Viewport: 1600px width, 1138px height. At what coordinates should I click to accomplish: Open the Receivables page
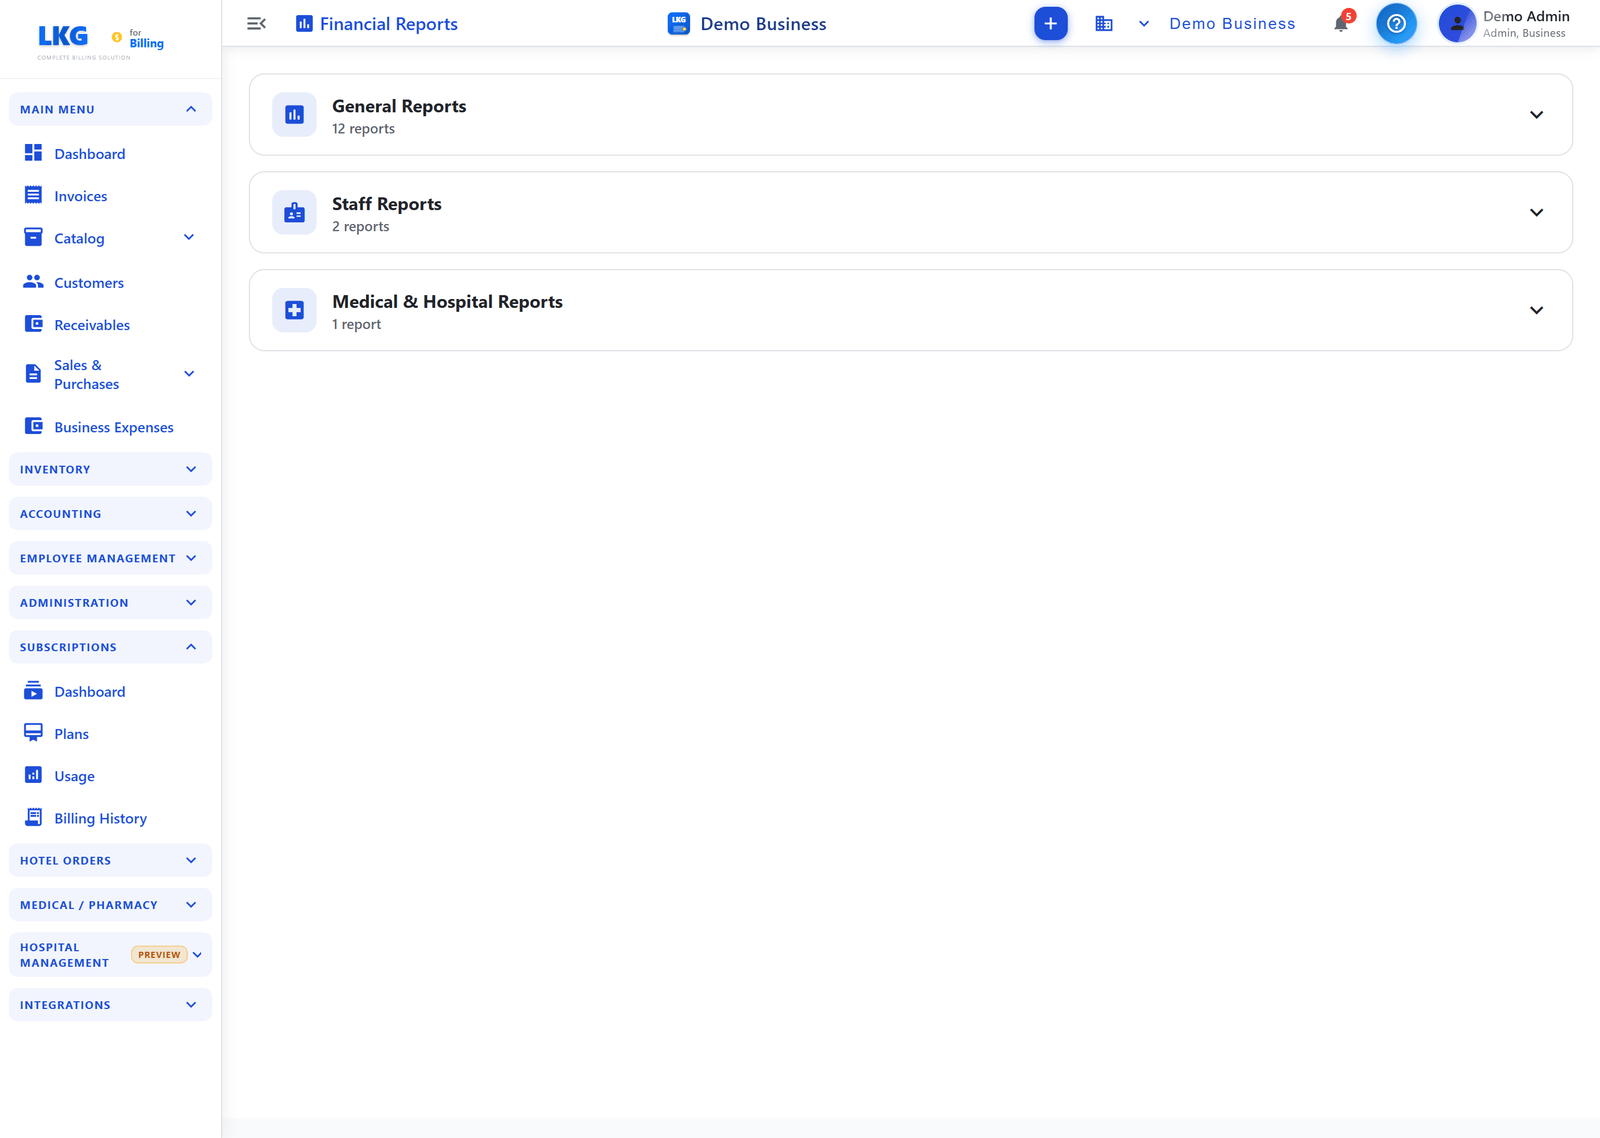[x=92, y=325]
